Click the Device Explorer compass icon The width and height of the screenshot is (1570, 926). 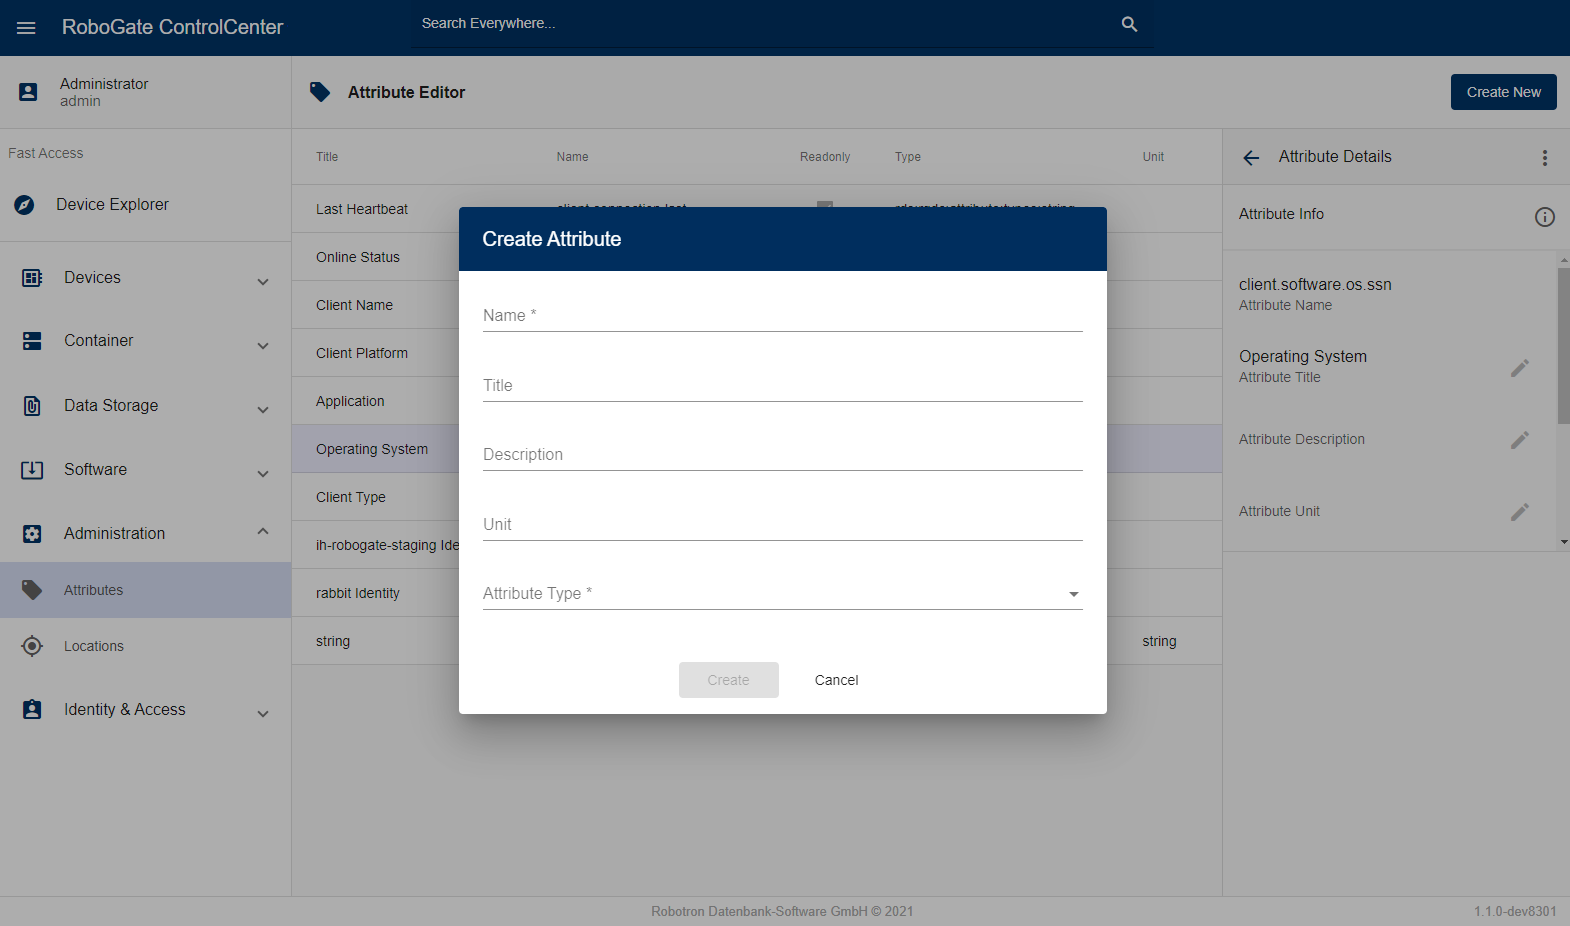point(25,205)
